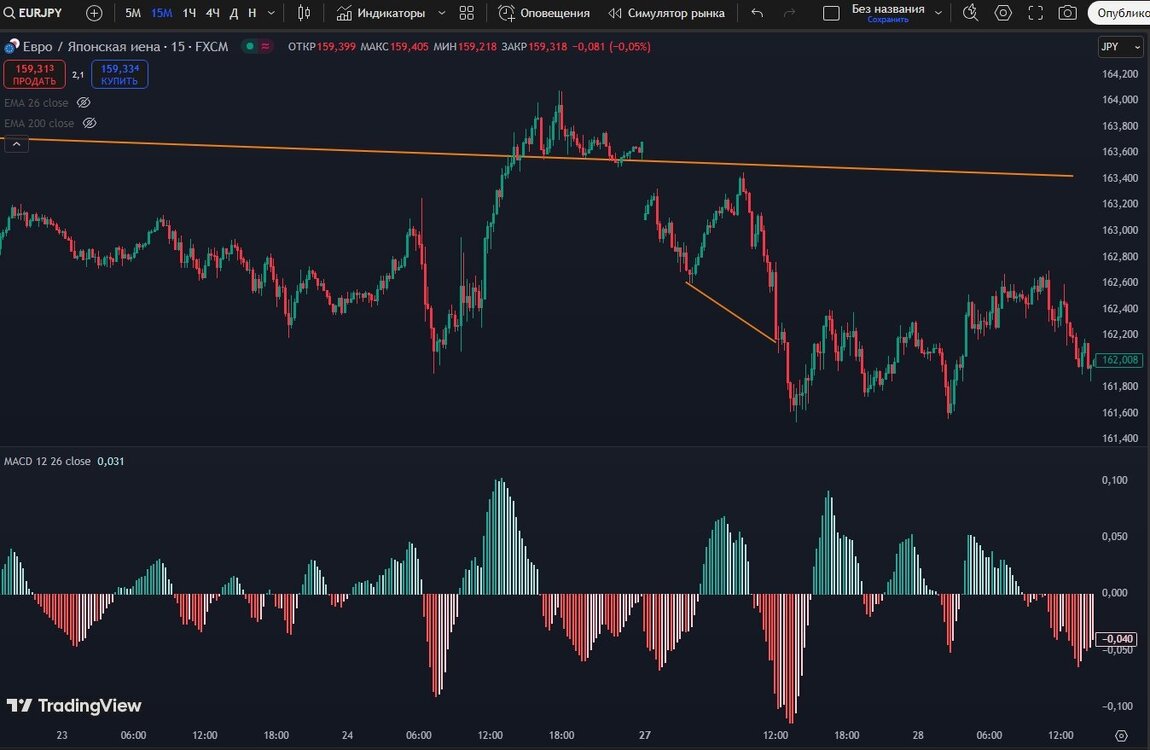Click the EURJPY flag icon
Screen dimensions: 1150x750
click(11, 46)
